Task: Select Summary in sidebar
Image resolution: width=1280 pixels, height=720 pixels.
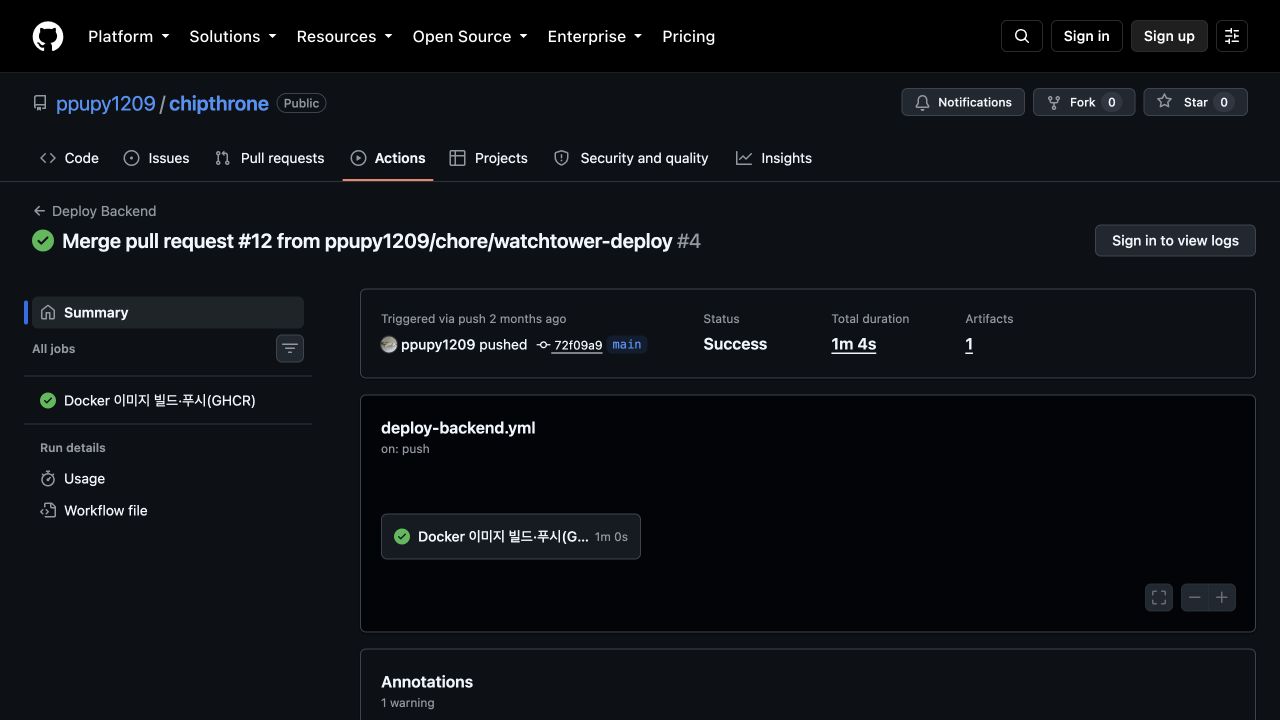Action: (x=168, y=312)
